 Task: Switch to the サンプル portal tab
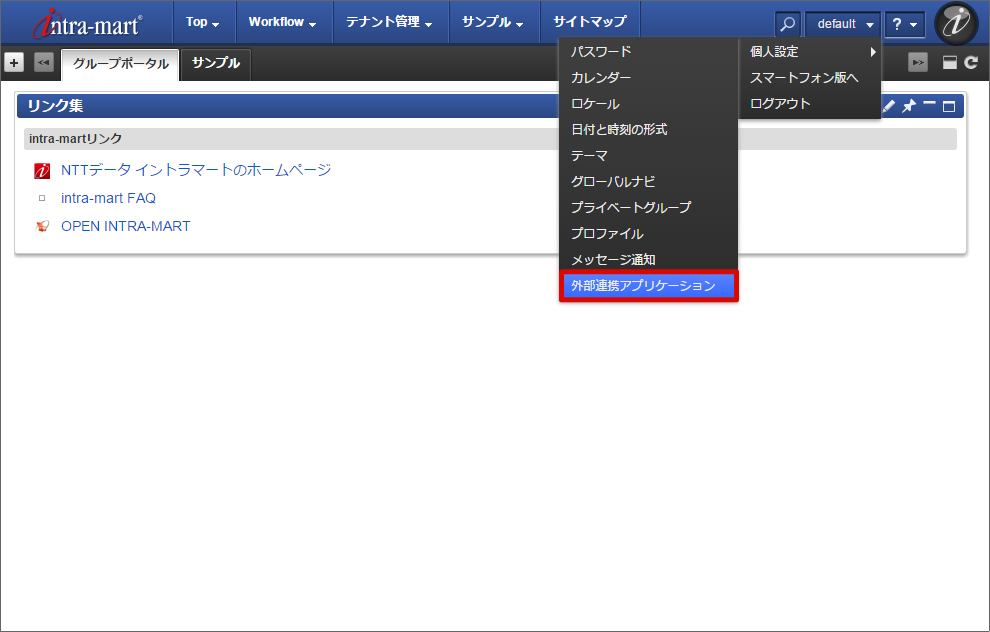(x=216, y=64)
